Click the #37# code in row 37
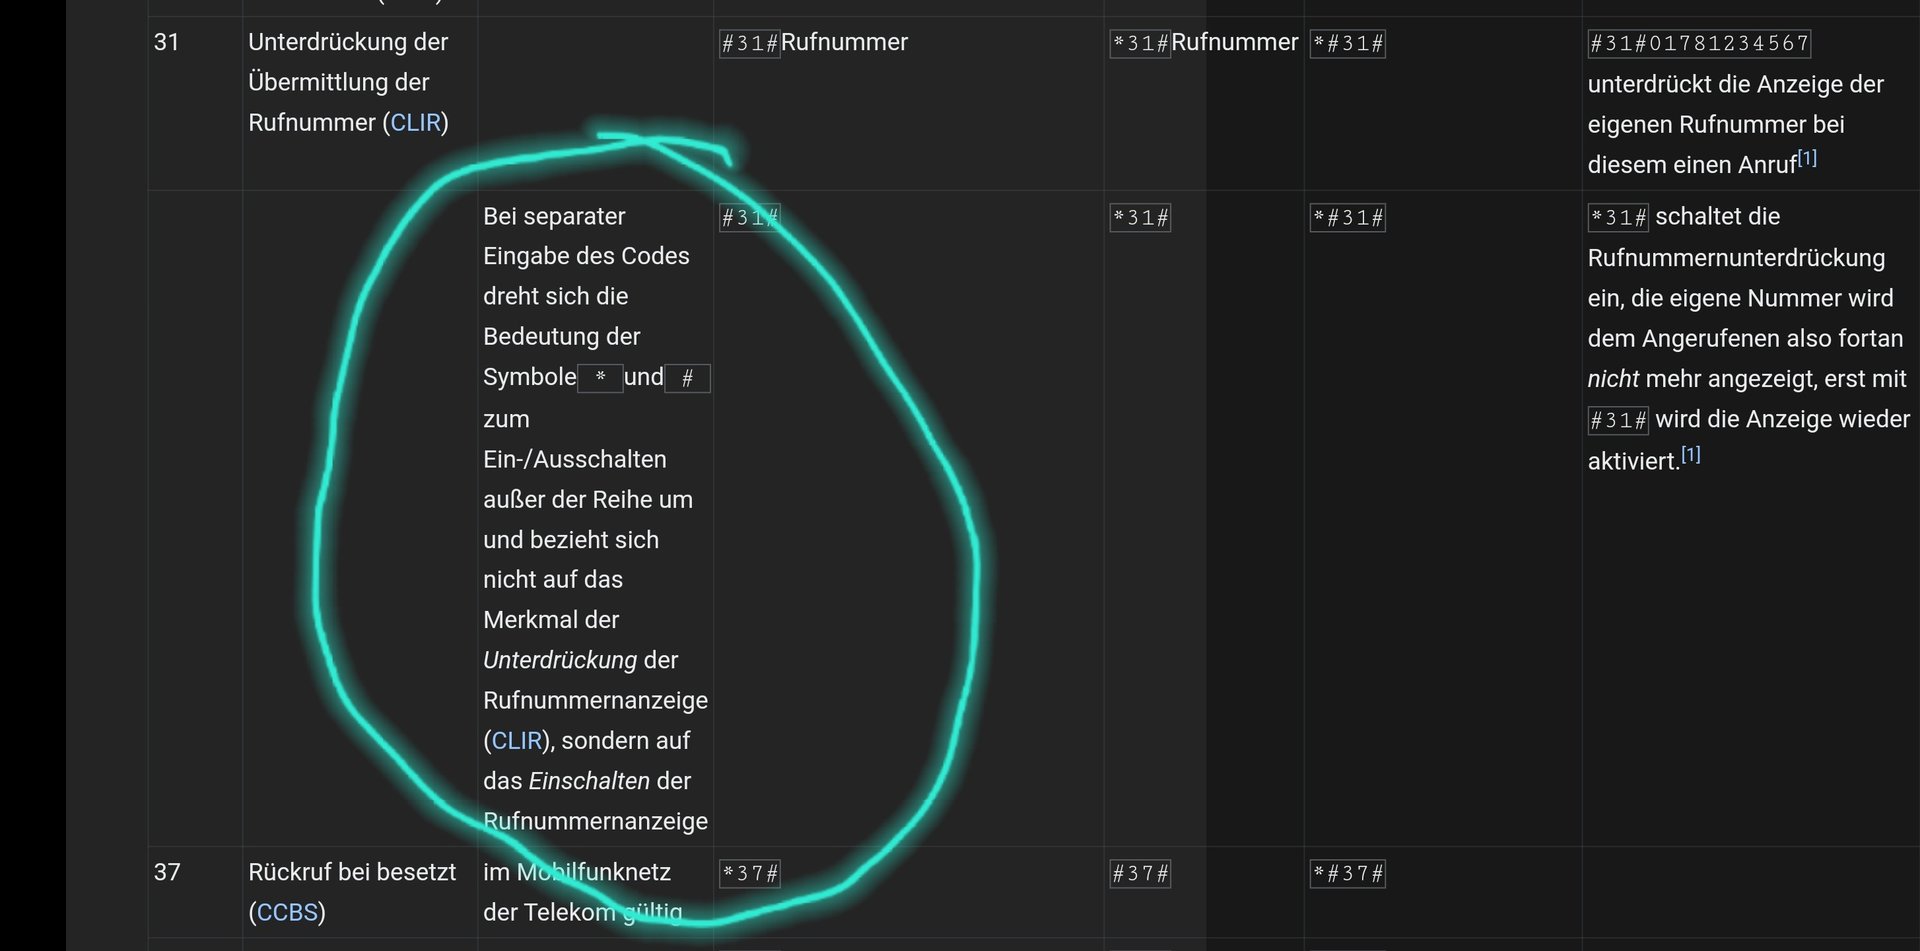Screen dimensions: 1920x951 pos(1140,873)
